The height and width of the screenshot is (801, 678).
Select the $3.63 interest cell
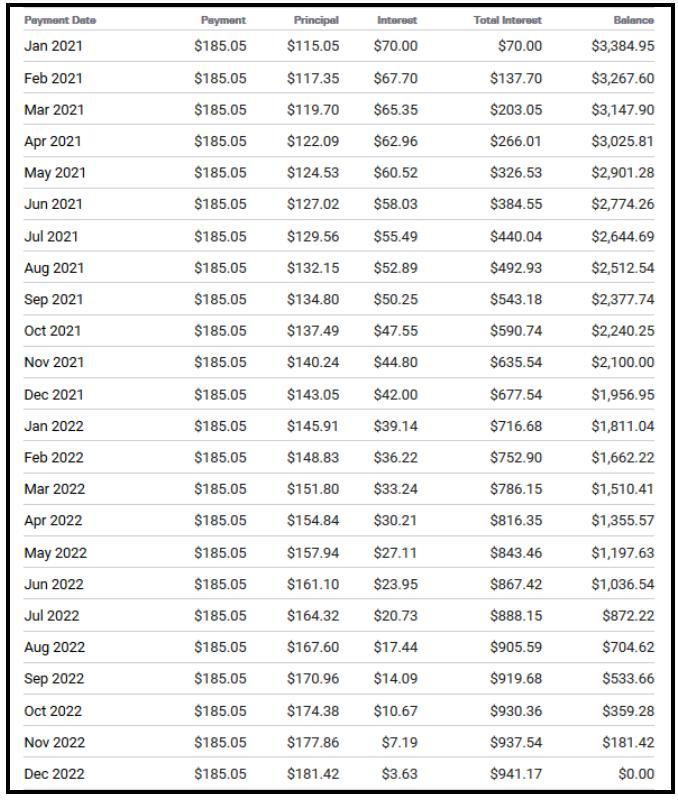(x=400, y=774)
